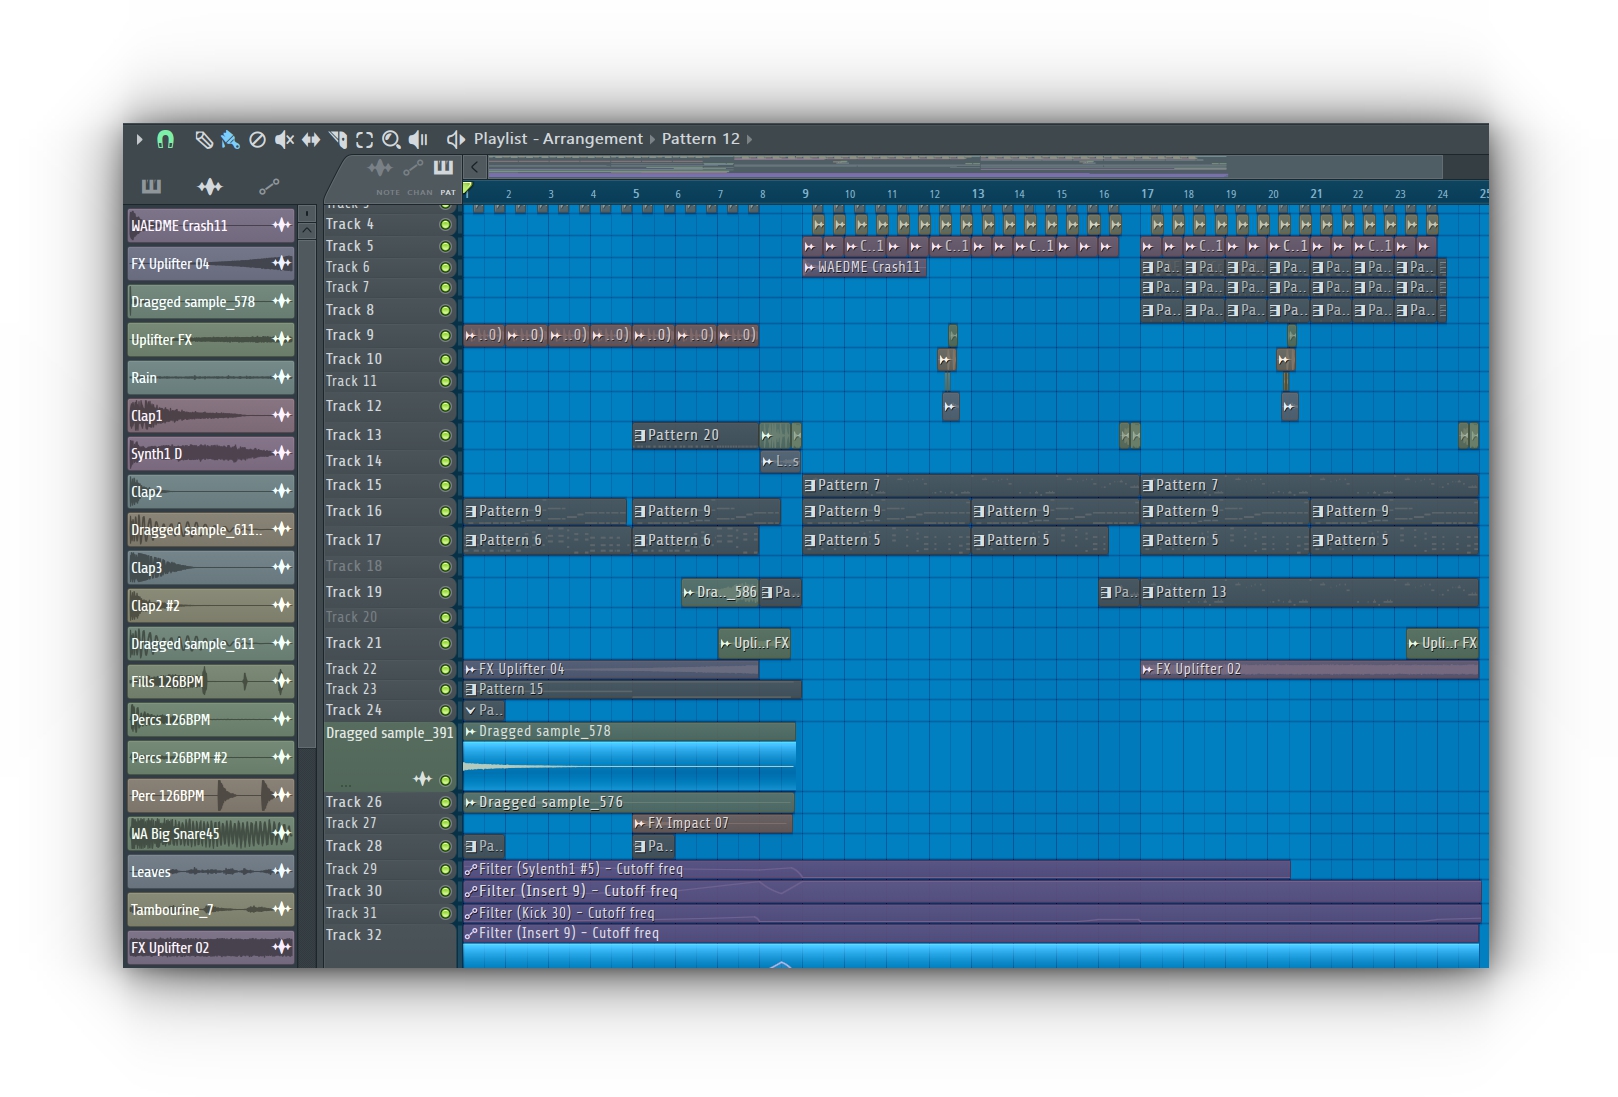The height and width of the screenshot is (1097, 1618).
Task: Select the Zoom tool
Action: click(x=392, y=140)
